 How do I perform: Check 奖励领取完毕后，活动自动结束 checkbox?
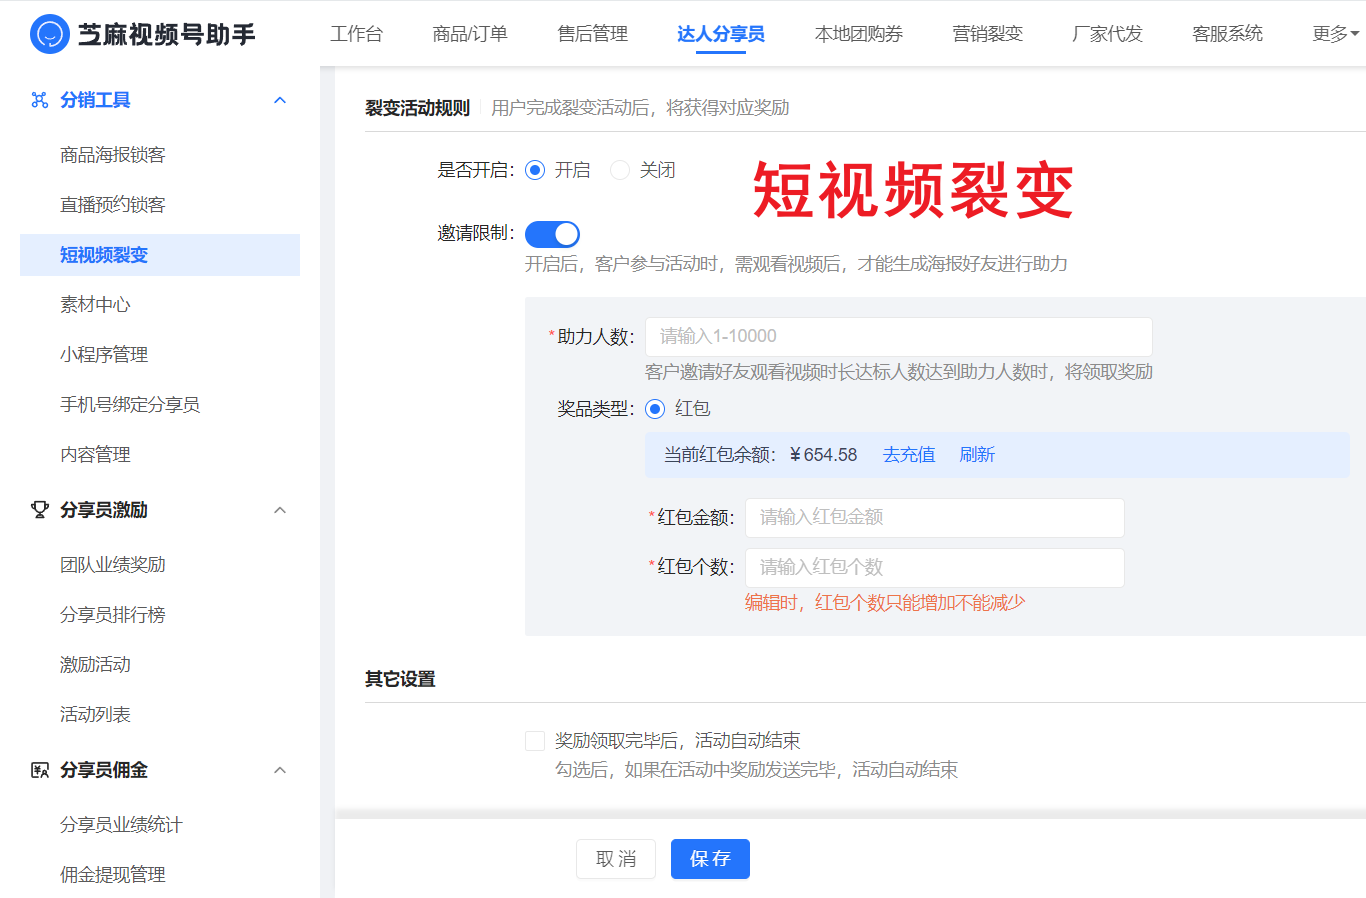(535, 741)
